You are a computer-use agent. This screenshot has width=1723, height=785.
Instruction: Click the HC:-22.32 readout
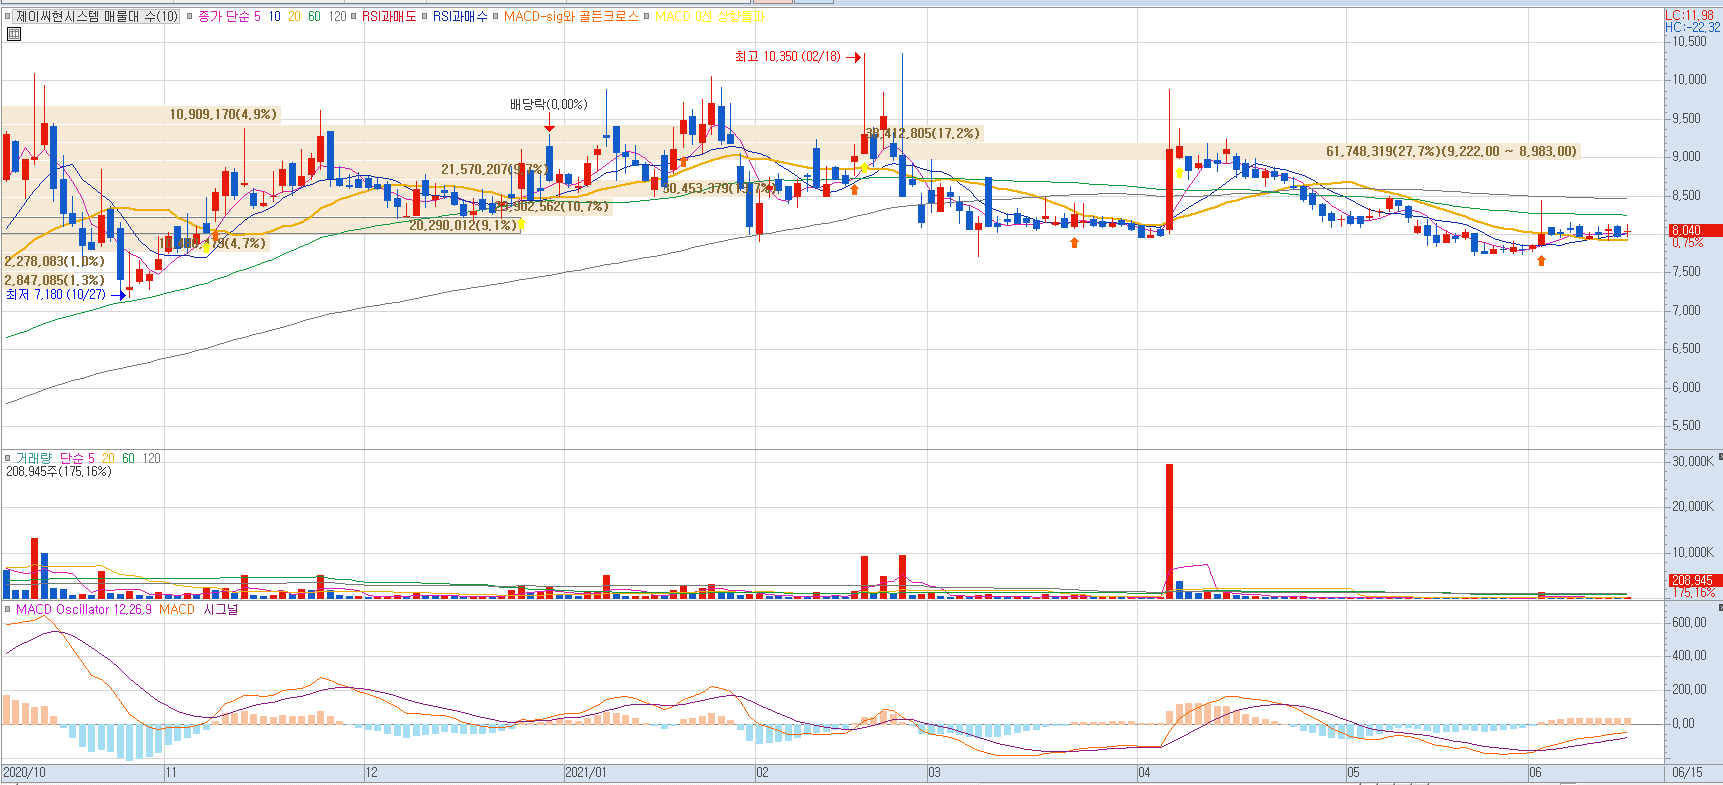click(1692, 27)
